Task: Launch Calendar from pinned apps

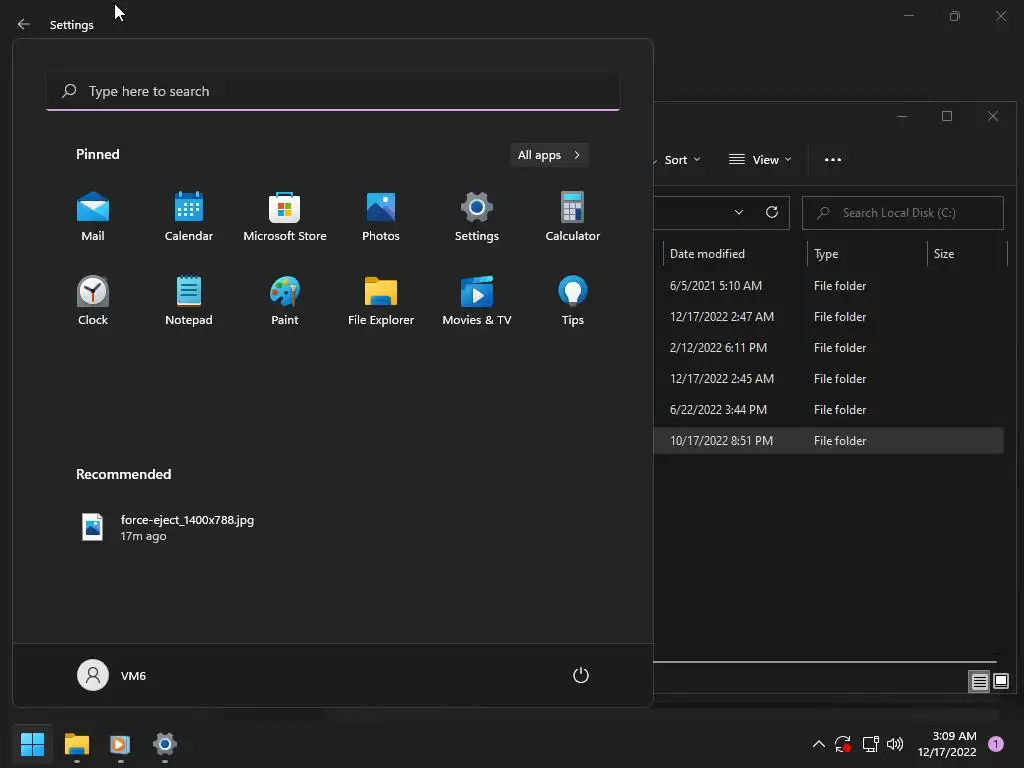Action: (x=189, y=216)
